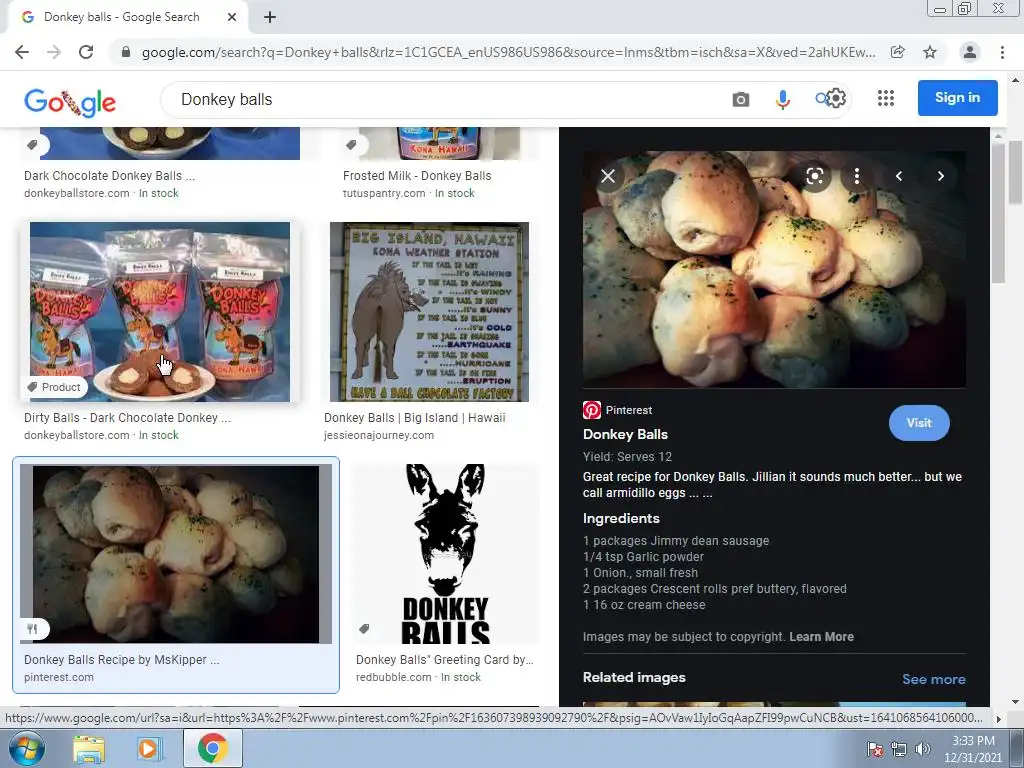Search by image using camera icon
The width and height of the screenshot is (1024, 768).
coord(741,99)
